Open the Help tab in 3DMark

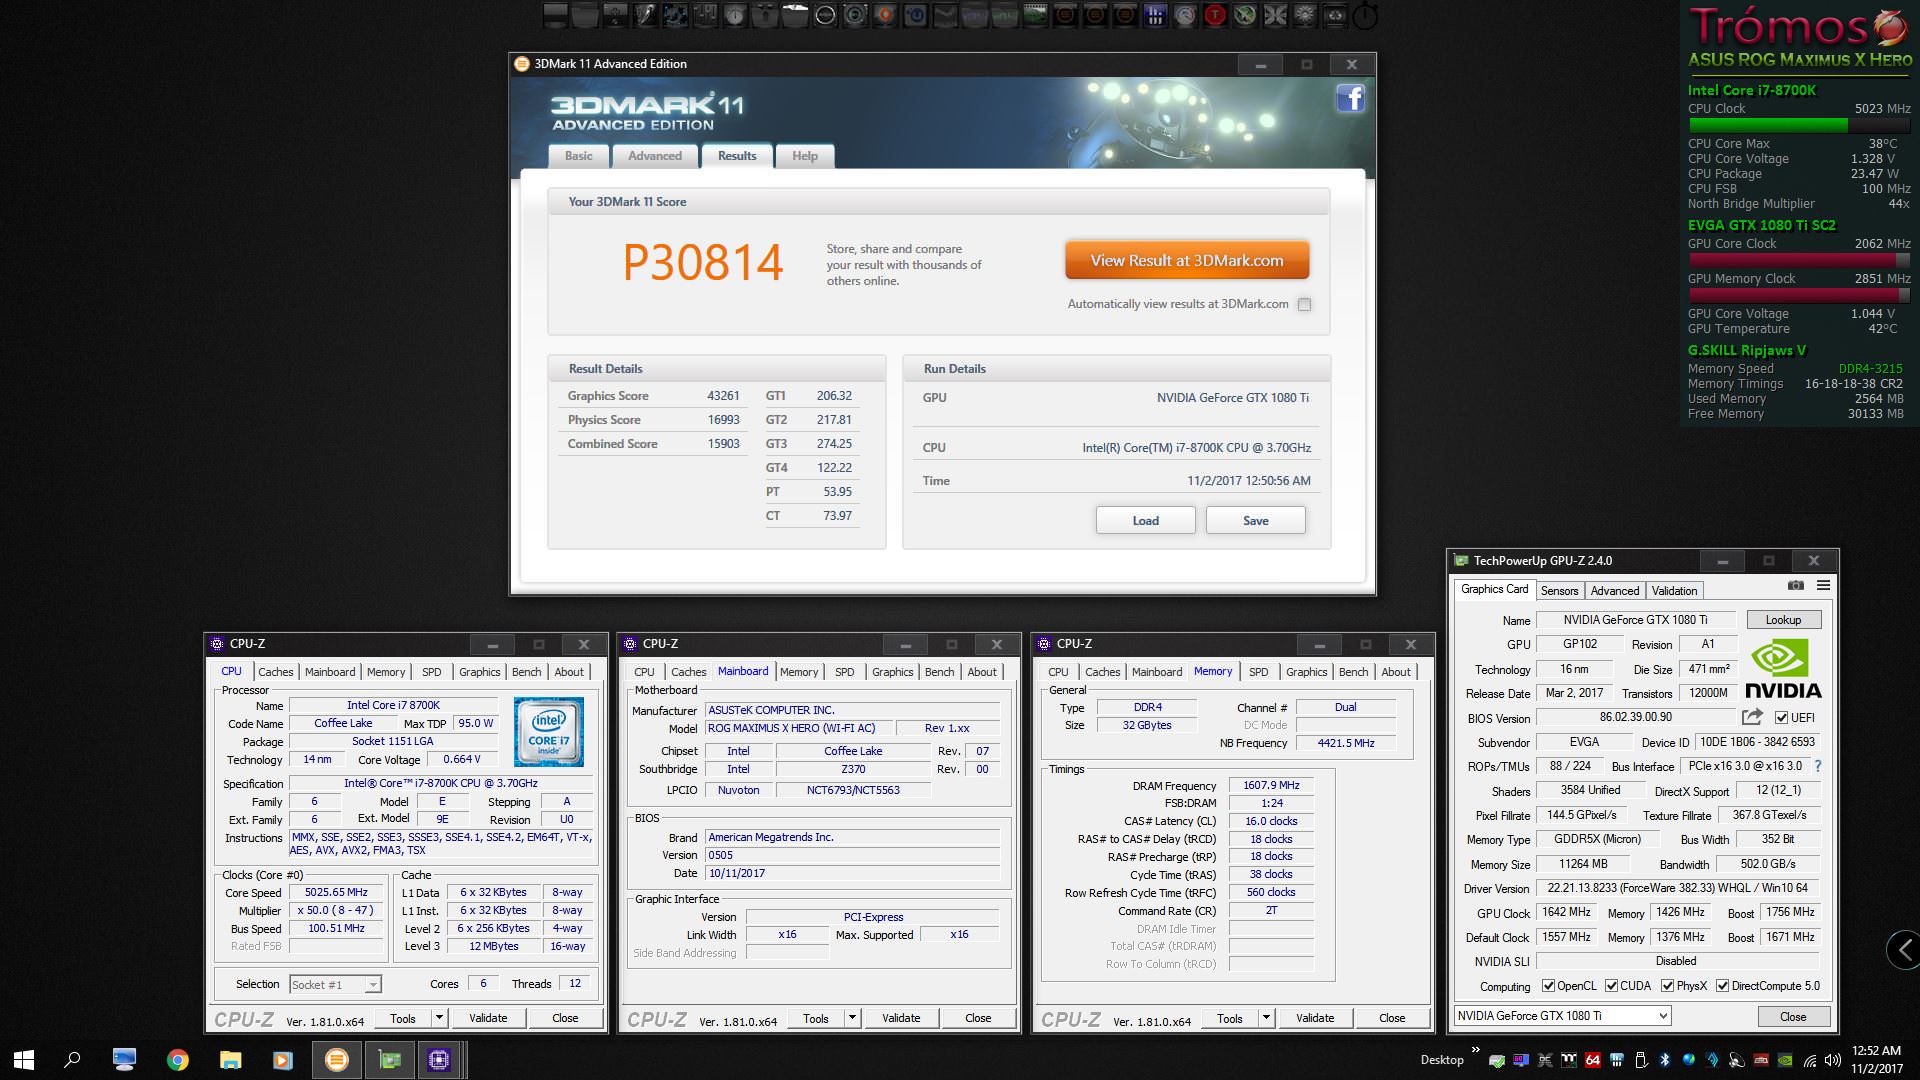tap(805, 156)
